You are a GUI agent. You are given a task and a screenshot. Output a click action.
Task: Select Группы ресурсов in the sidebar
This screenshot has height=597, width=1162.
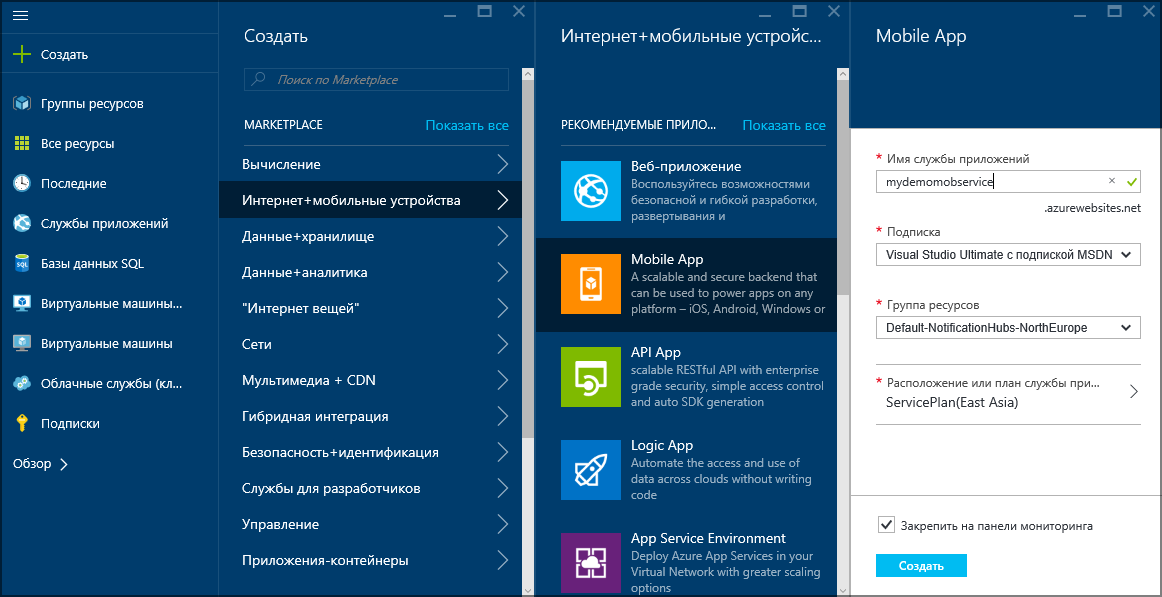coord(80,103)
